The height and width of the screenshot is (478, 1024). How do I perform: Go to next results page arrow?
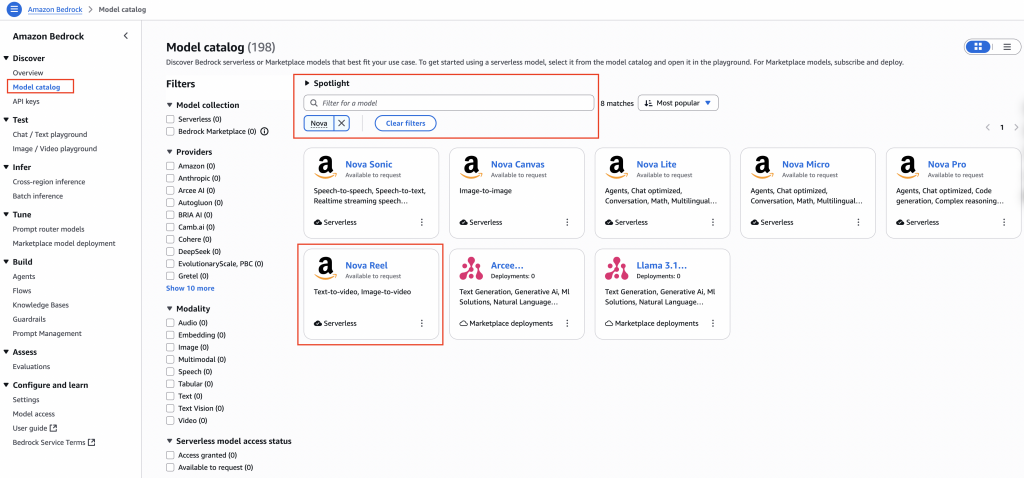1016,127
